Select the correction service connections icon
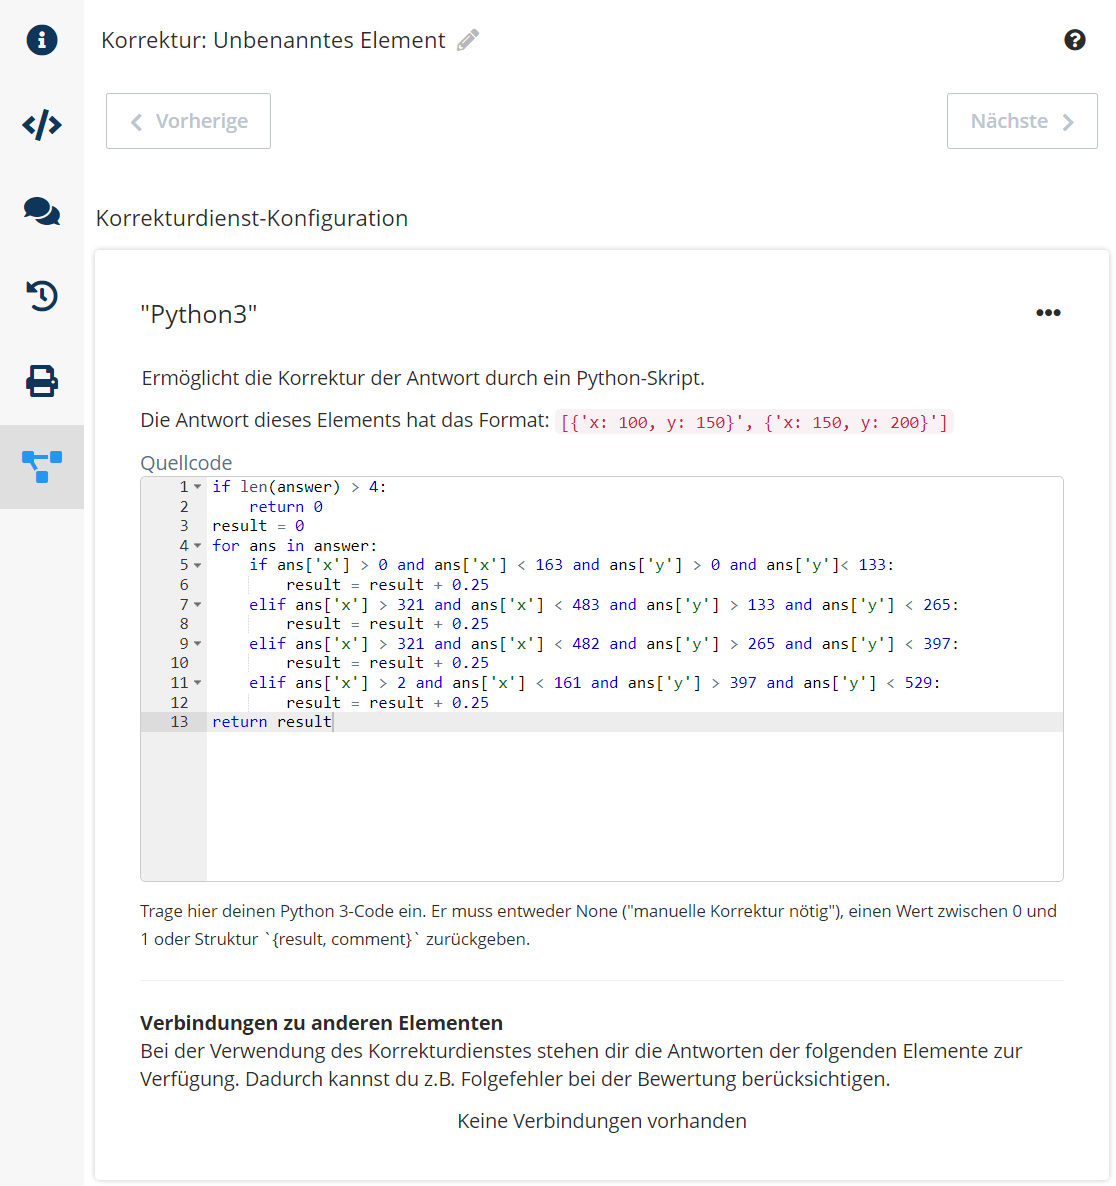The height and width of the screenshot is (1186, 1116). point(42,467)
